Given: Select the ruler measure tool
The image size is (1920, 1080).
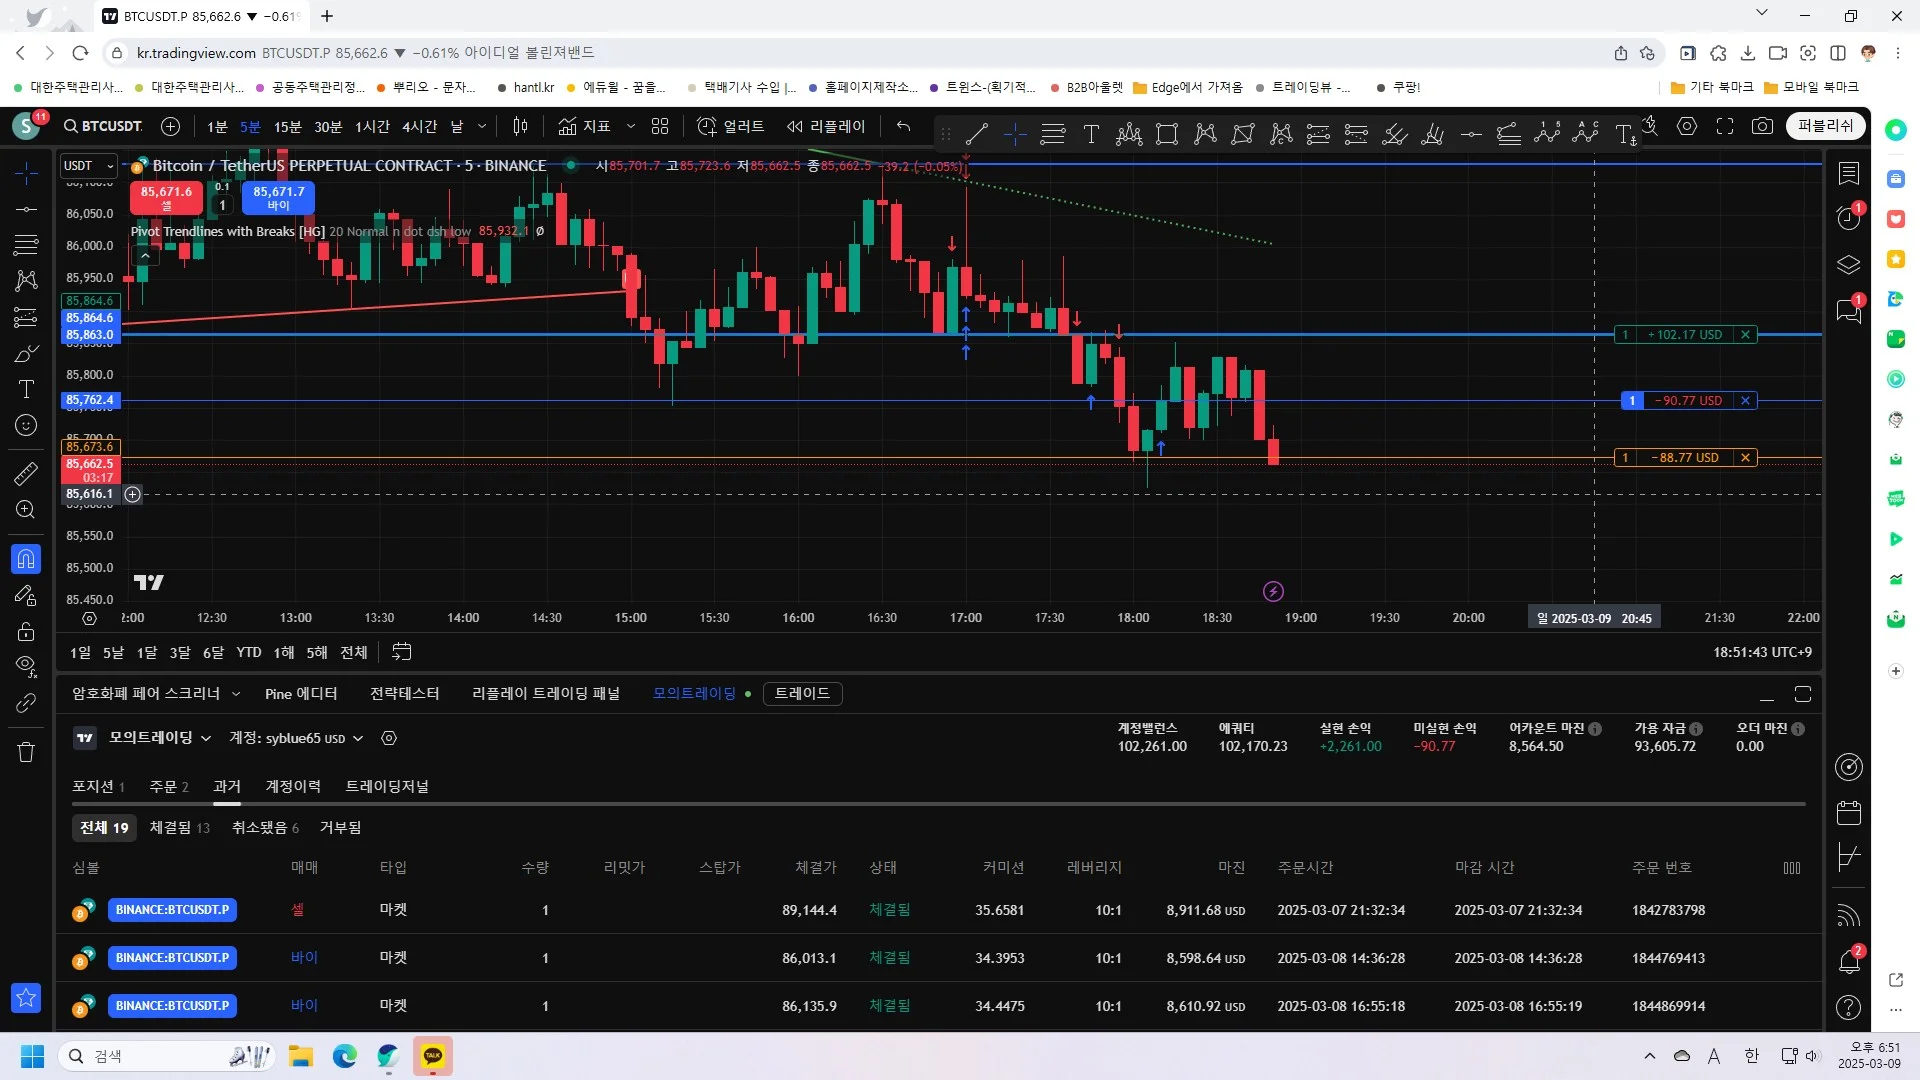Looking at the screenshot, I should pyautogui.click(x=26, y=473).
